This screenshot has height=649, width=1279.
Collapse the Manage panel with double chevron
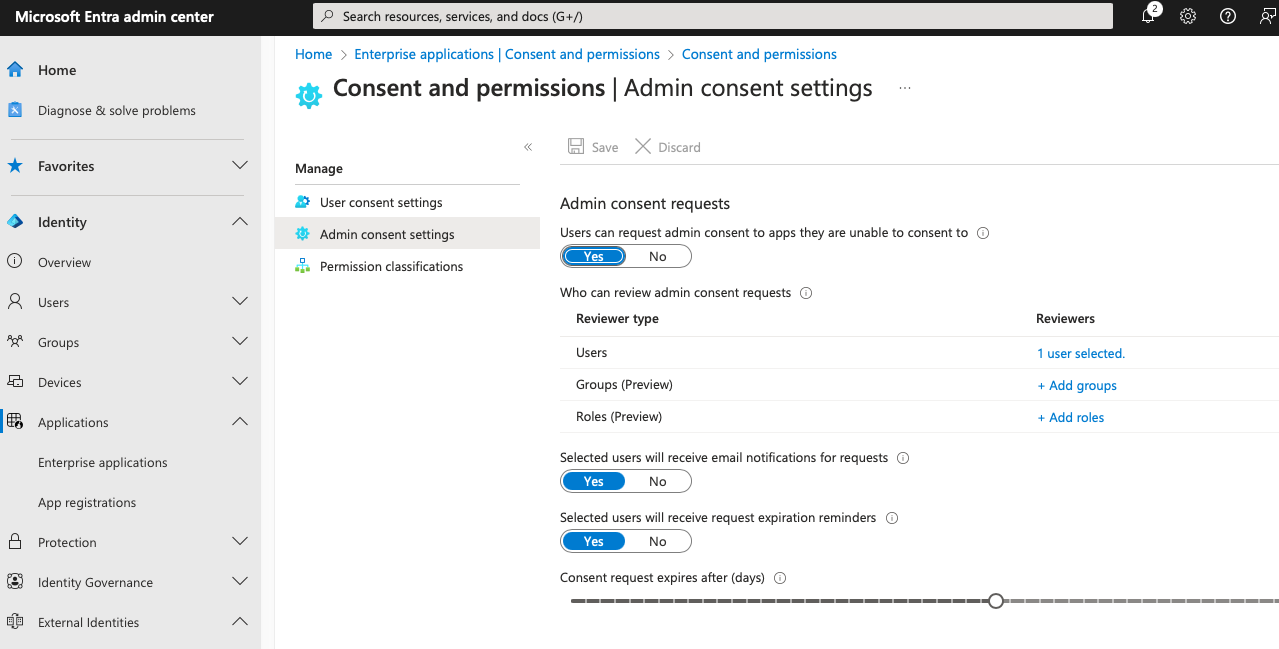(x=528, y=147)
